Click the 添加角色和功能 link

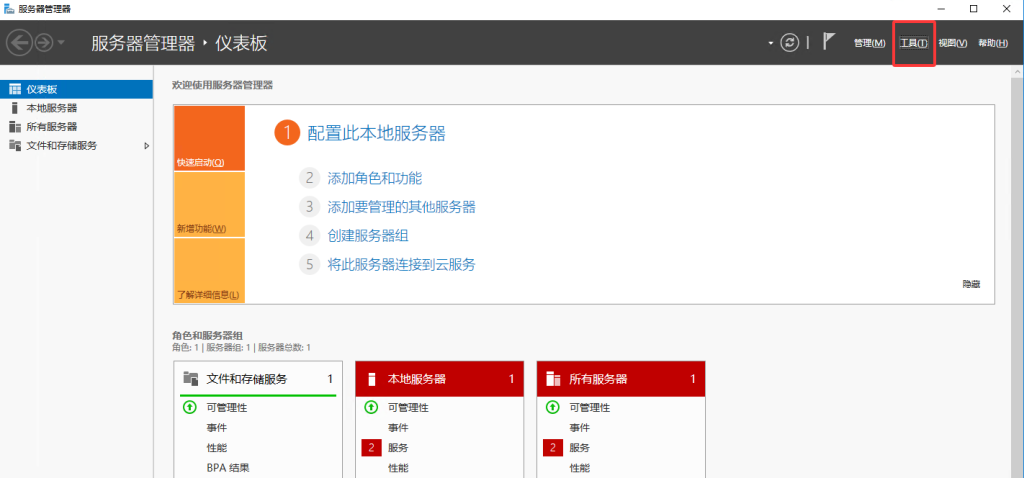(375, 178)
